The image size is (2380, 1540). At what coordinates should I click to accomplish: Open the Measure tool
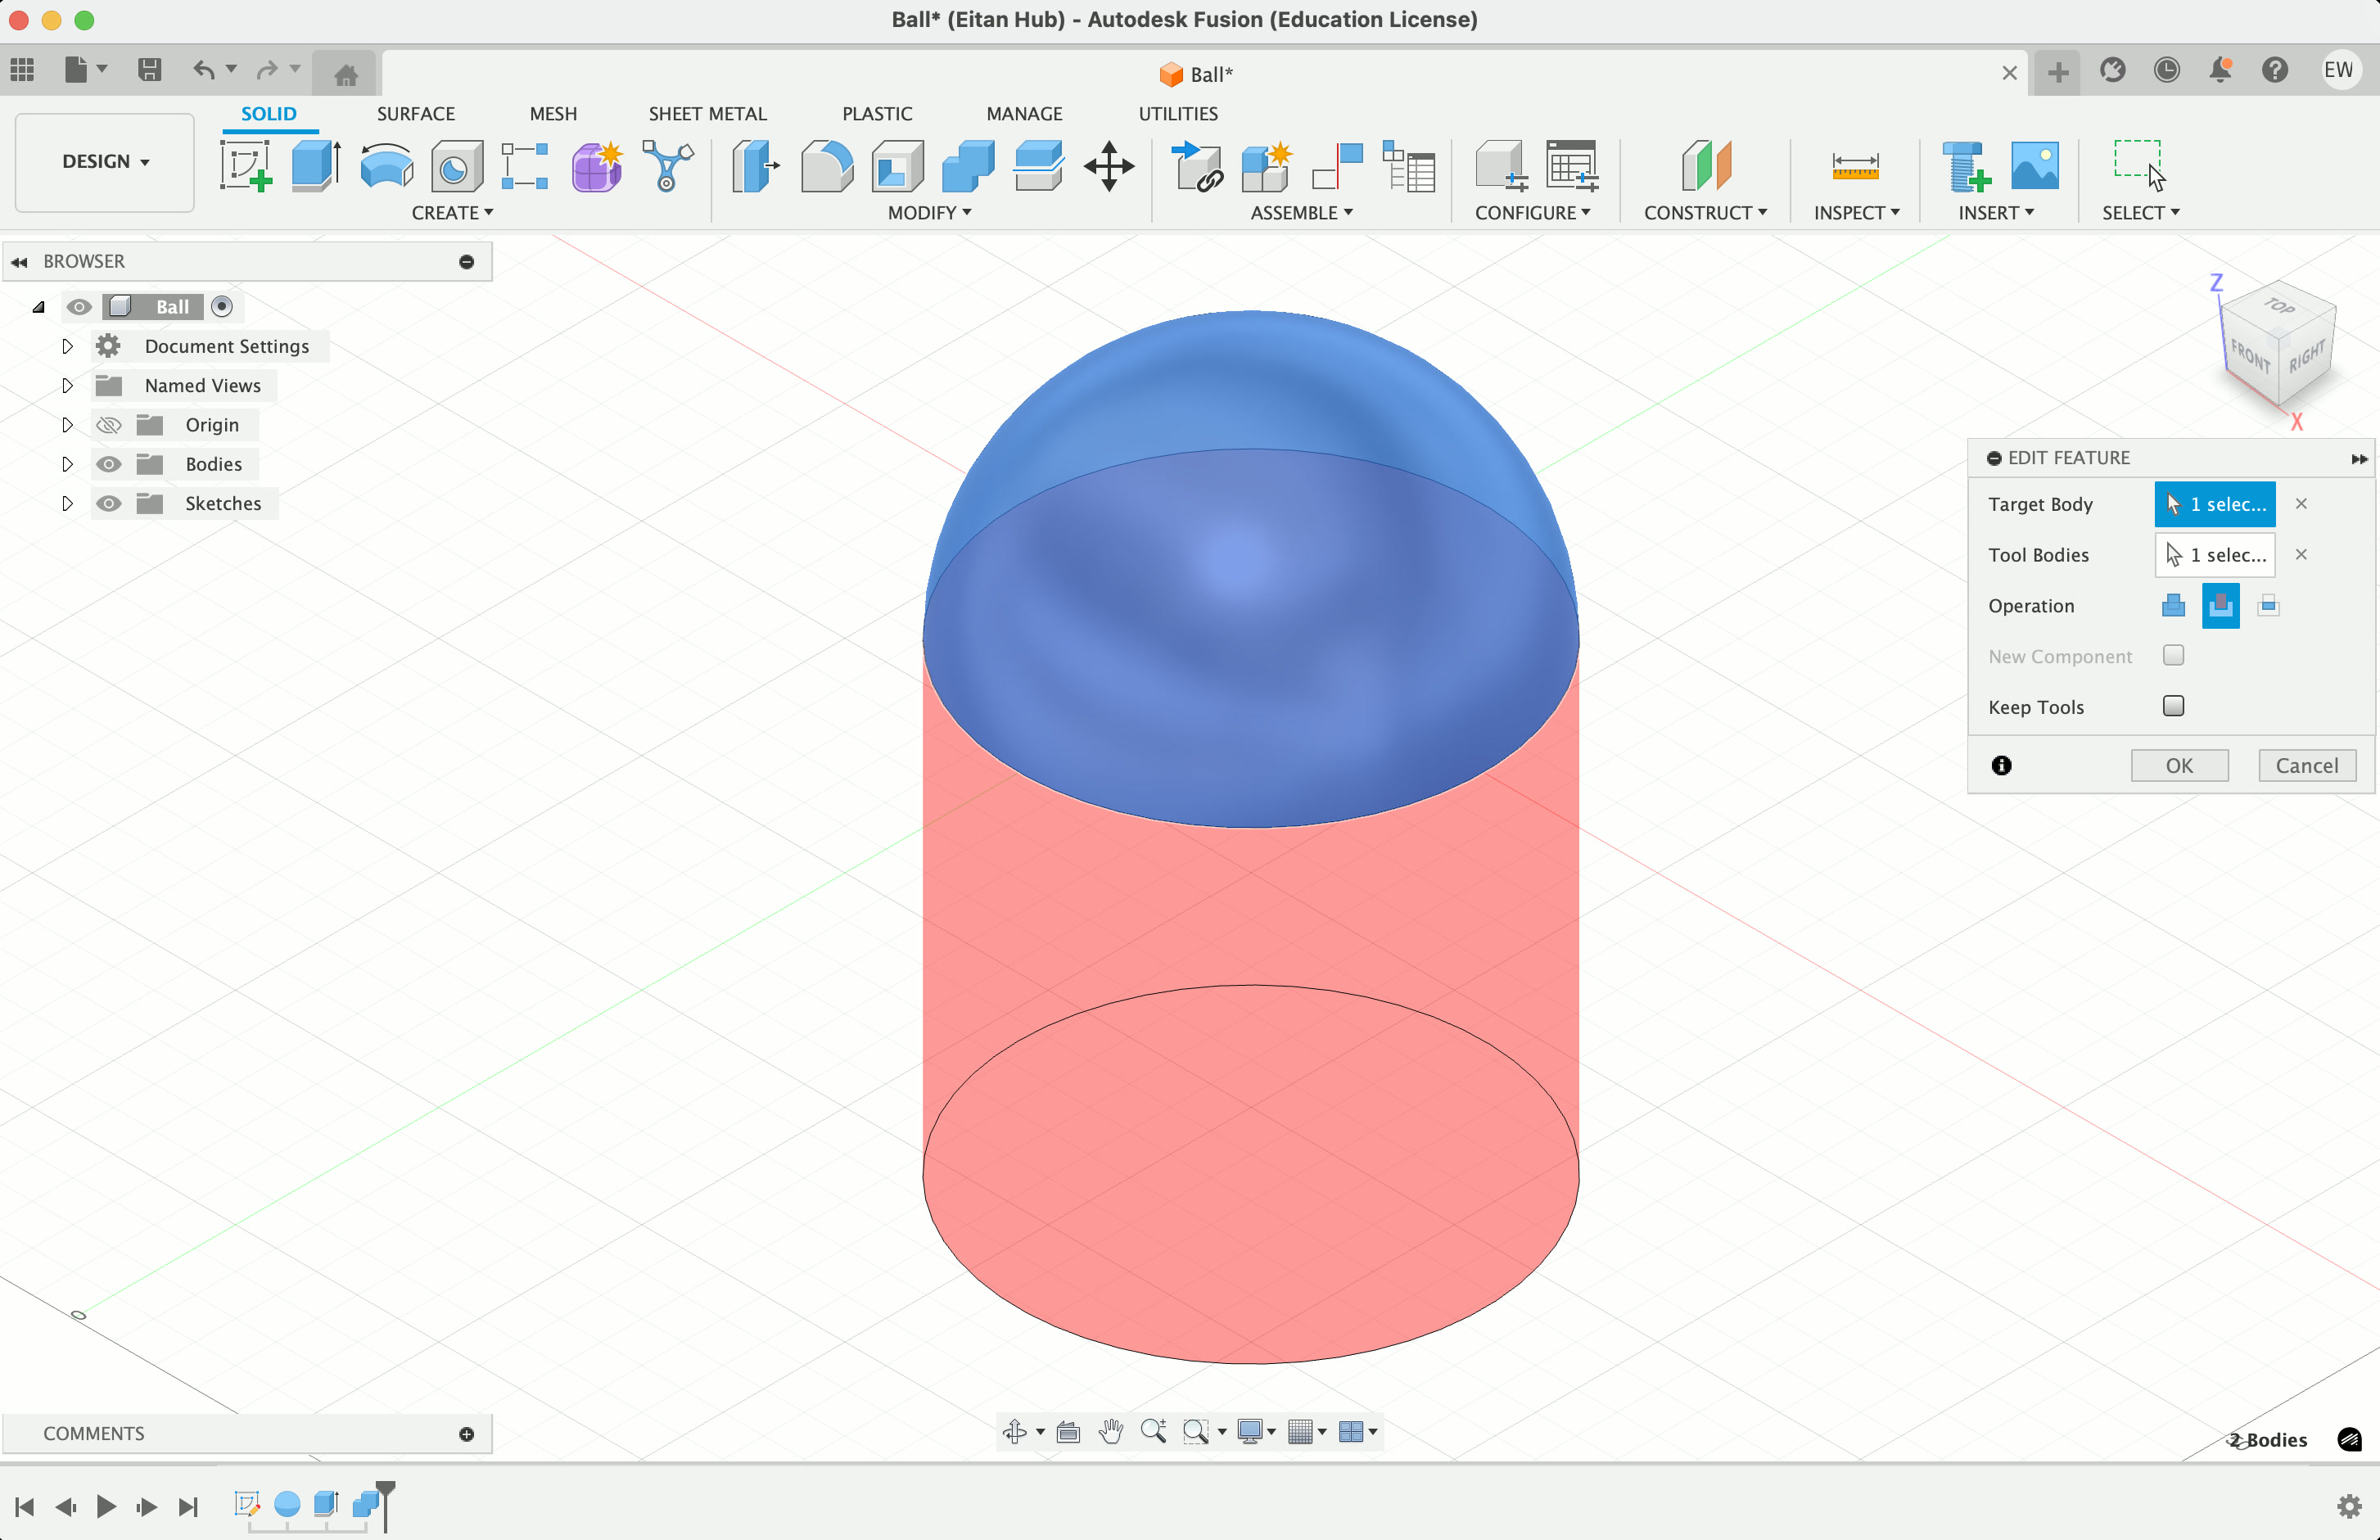click(x=1855, y=166)
